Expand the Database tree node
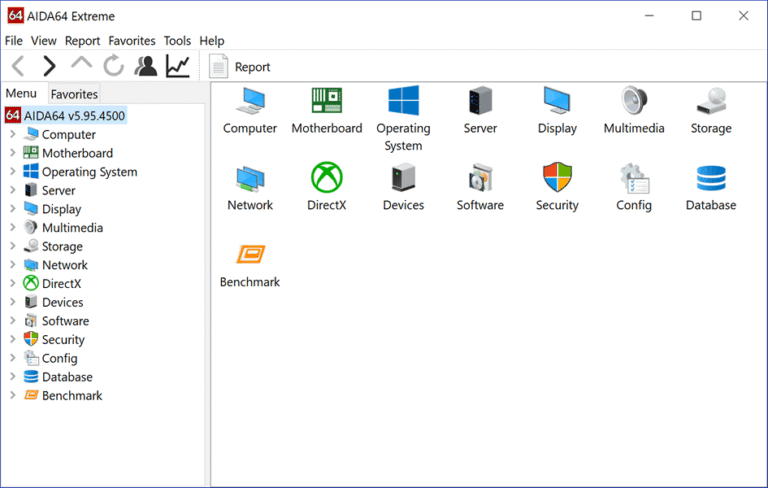Image resolution: width=768 pixels, height=488 pixels. [x=13, y=376]
